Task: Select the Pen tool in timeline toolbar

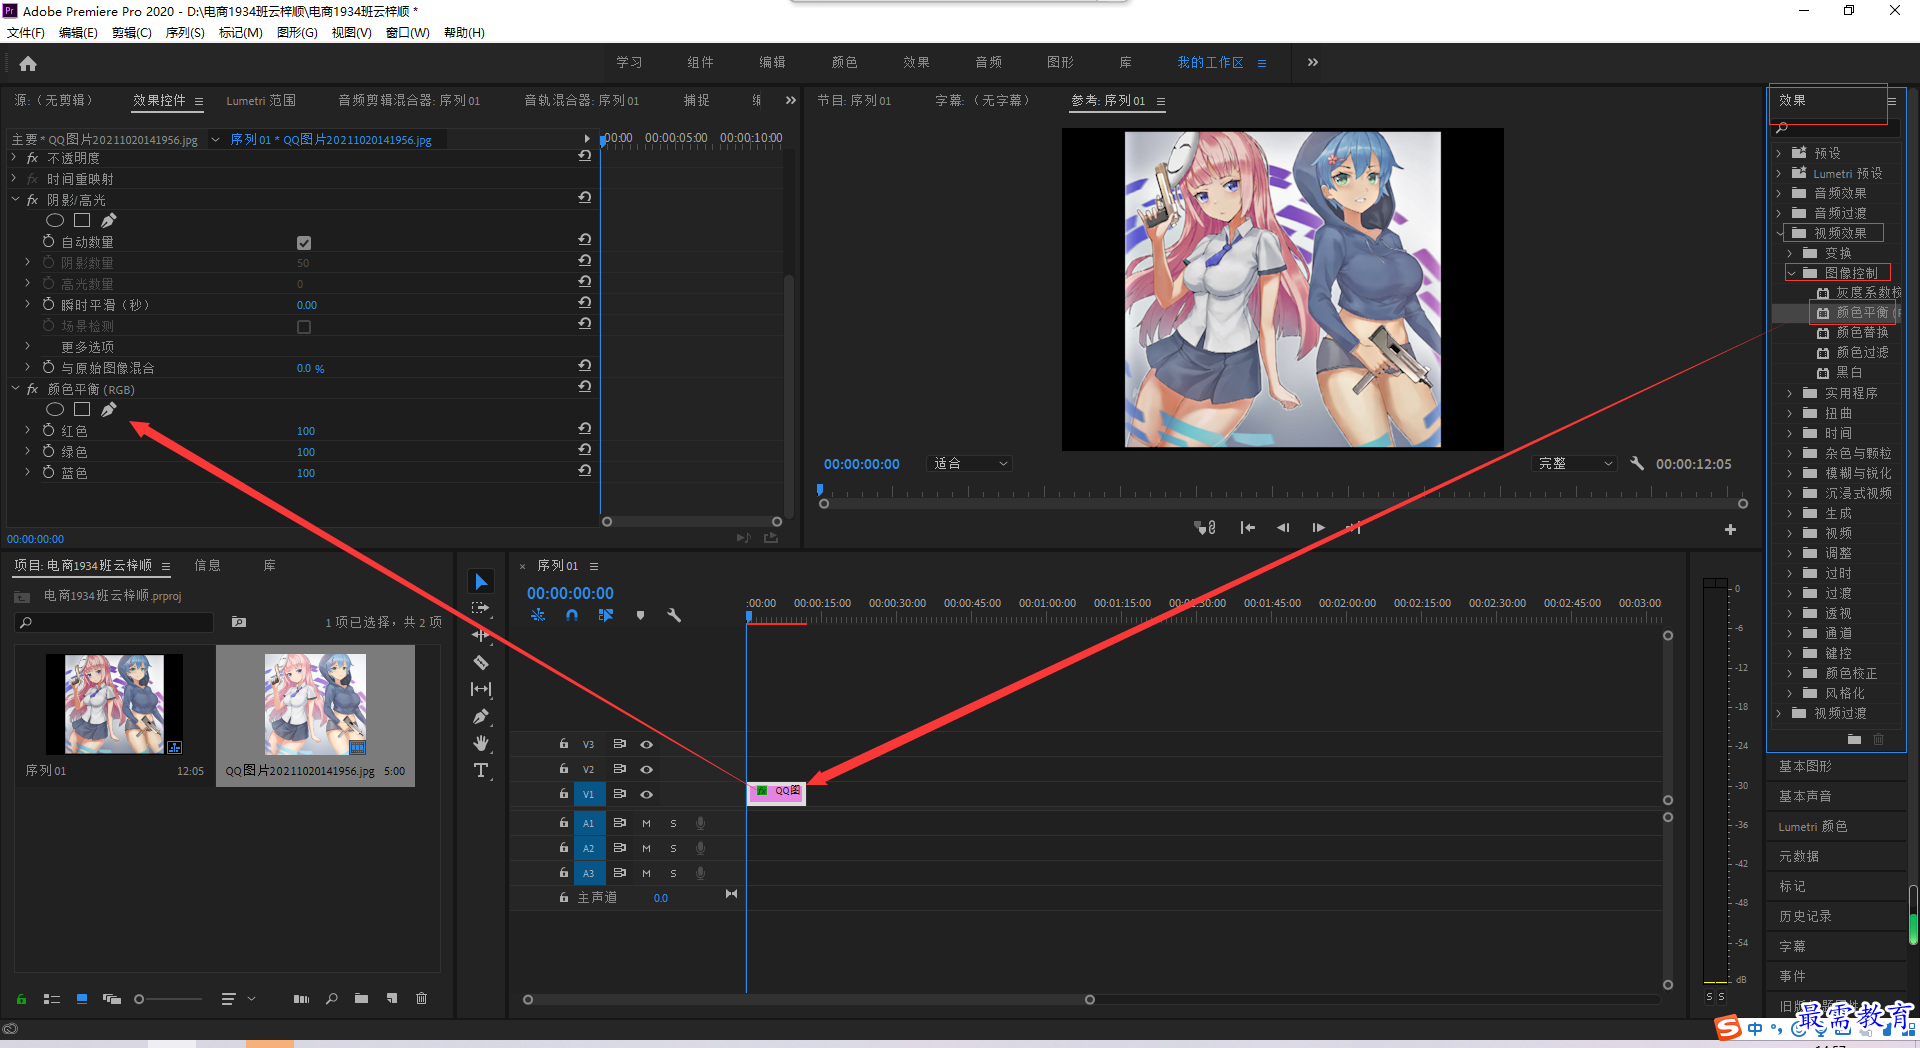Action: click(x=481, y=716)
